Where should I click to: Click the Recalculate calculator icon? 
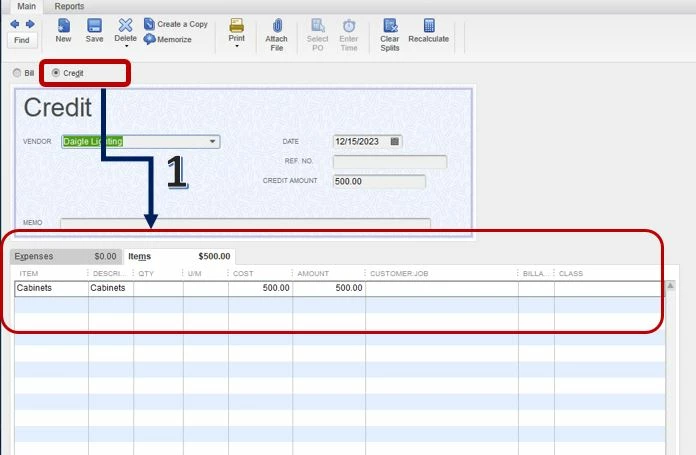429,25
